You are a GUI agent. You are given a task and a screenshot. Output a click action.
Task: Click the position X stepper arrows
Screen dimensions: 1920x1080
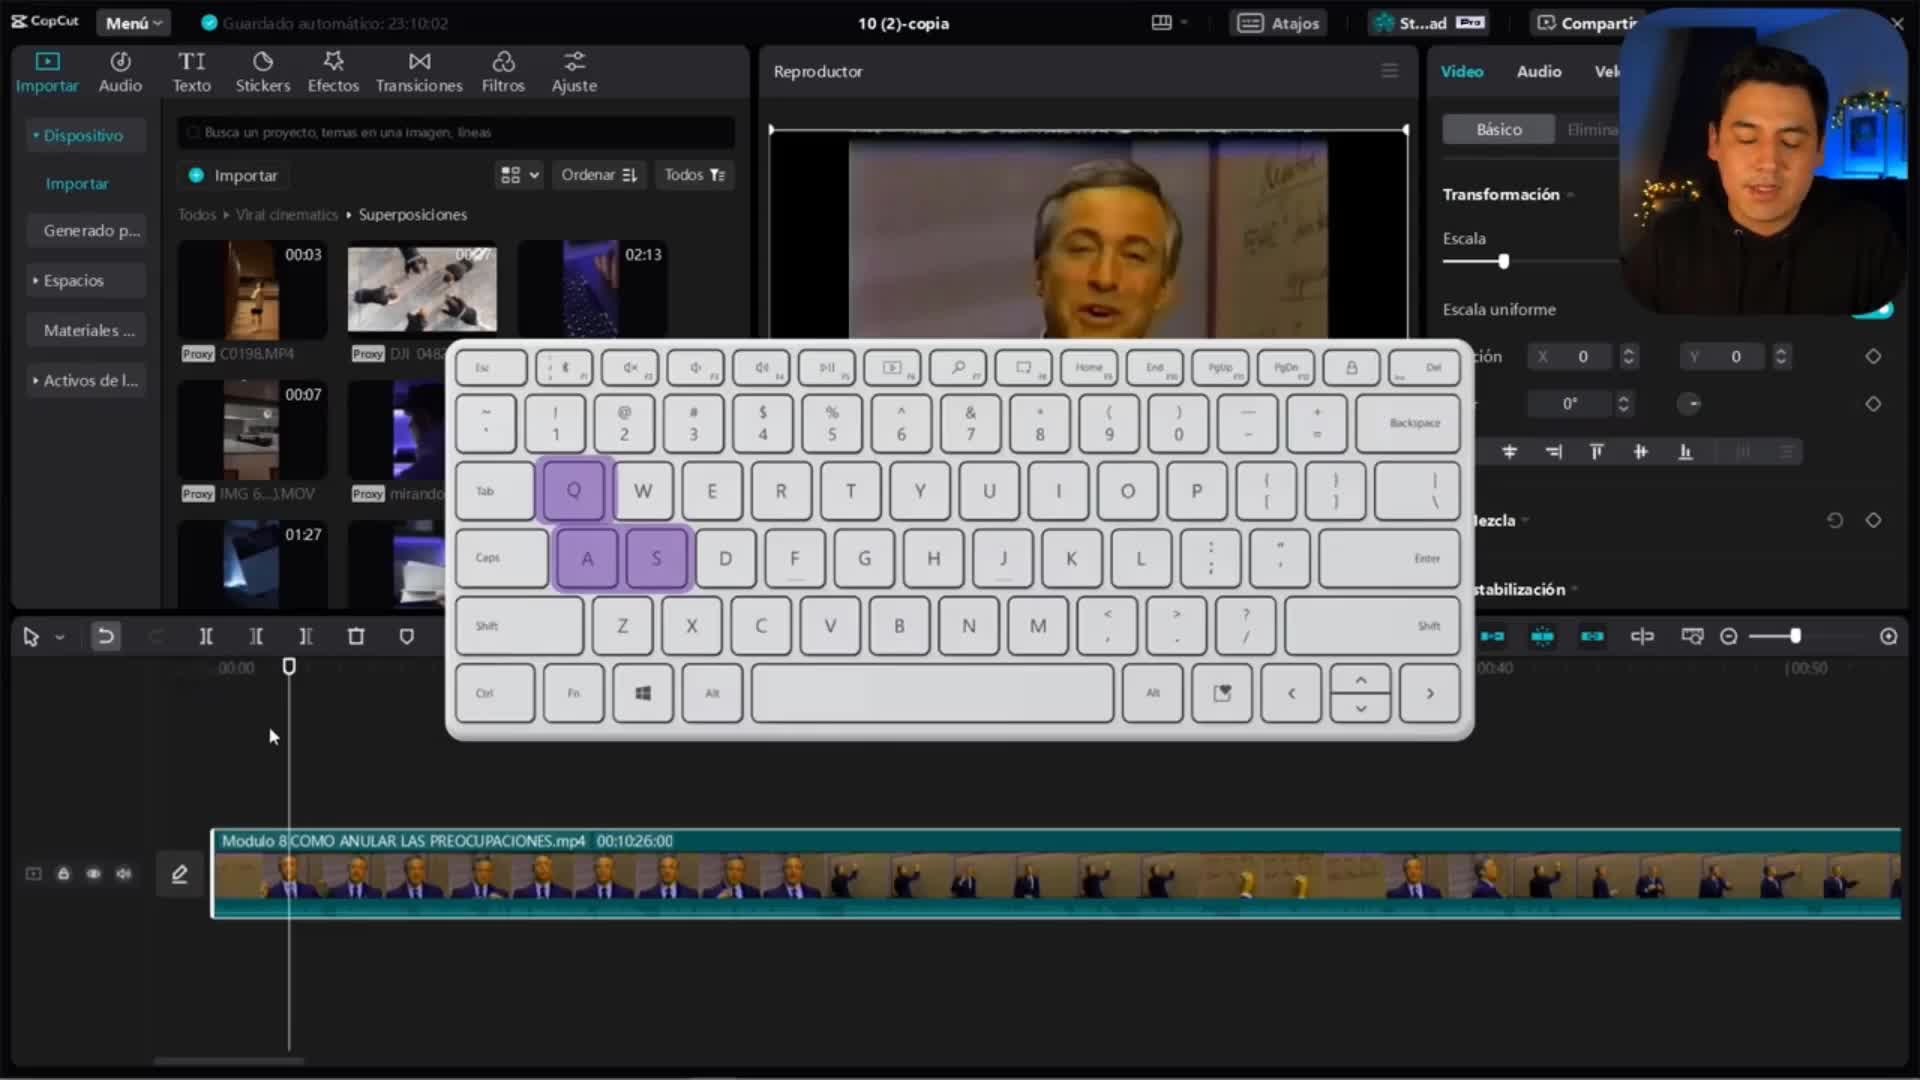point(1629,357)
